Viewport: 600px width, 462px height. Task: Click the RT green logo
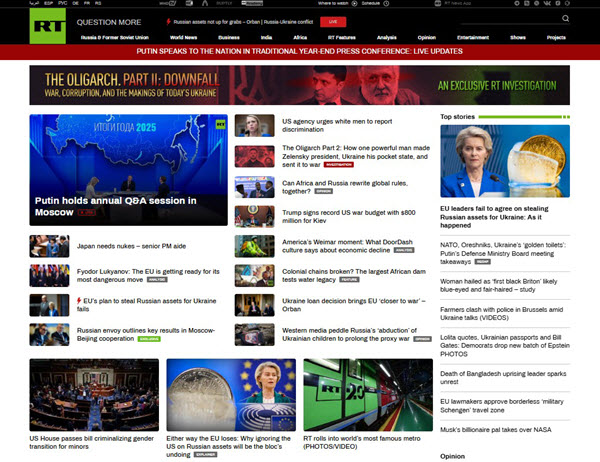point(46,23)
